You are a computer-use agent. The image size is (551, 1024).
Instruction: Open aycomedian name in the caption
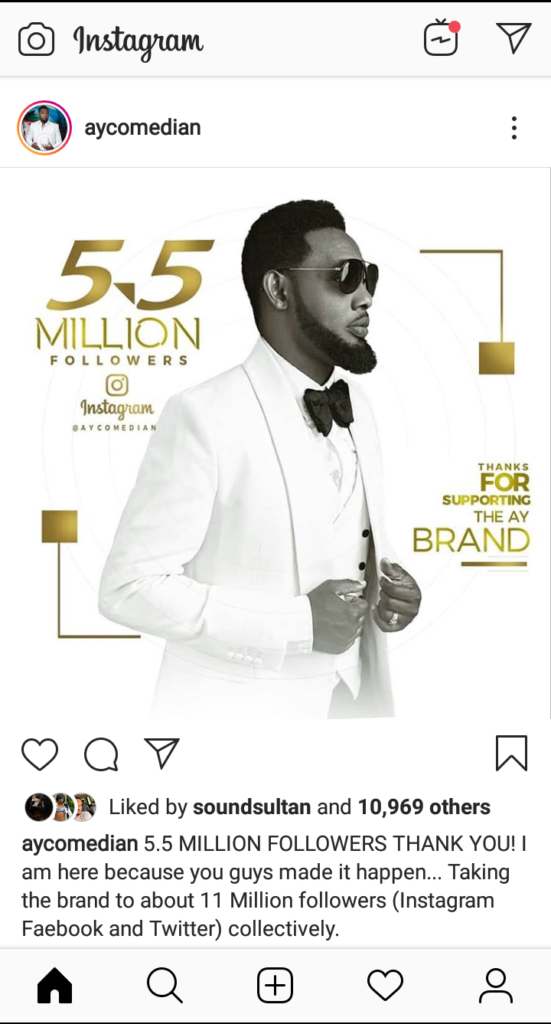point(80,844)
